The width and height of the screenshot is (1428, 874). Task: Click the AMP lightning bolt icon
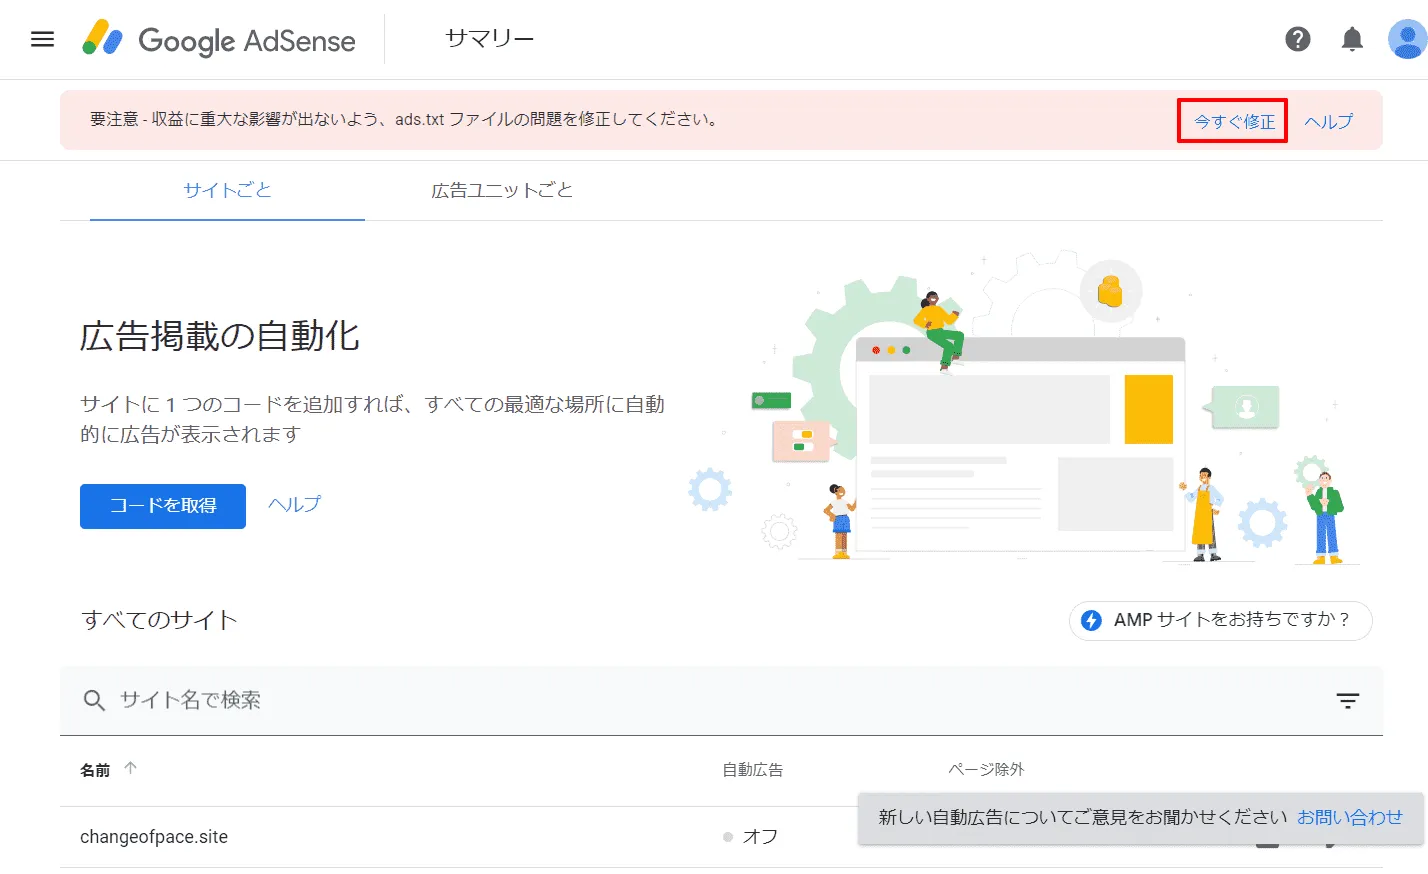[x=1092, y=620]
